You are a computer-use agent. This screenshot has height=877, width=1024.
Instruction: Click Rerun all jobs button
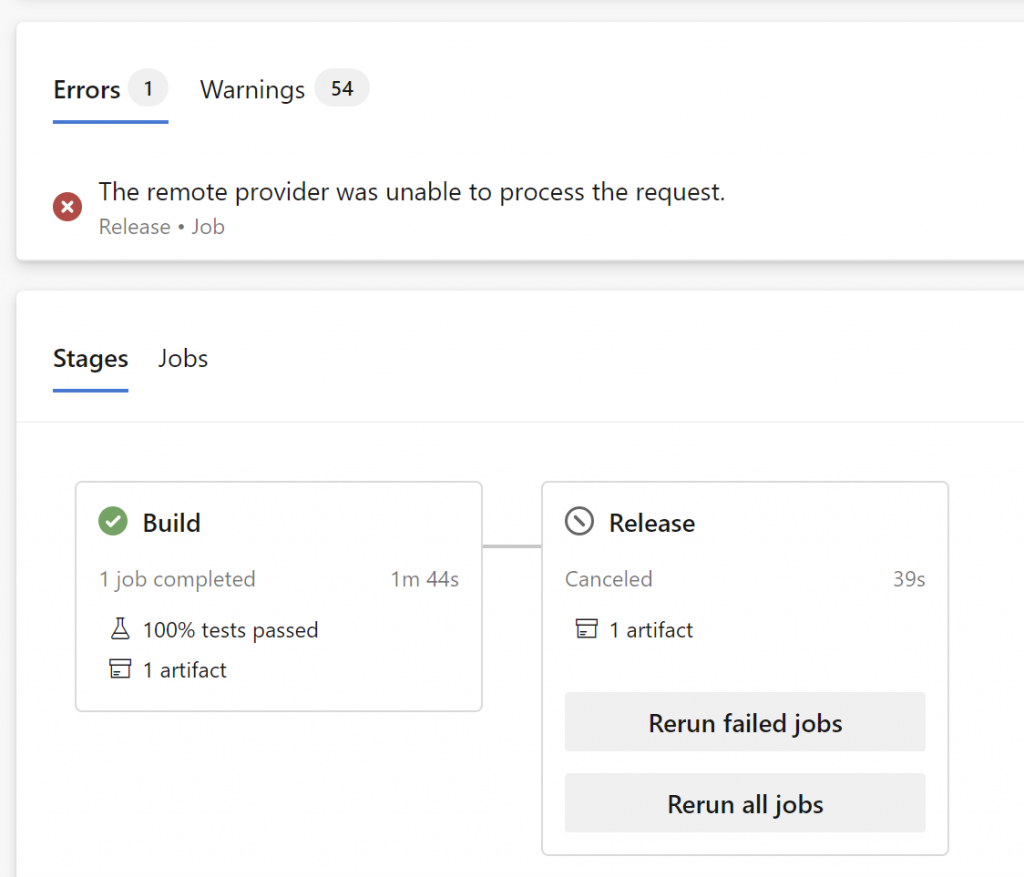745,803
